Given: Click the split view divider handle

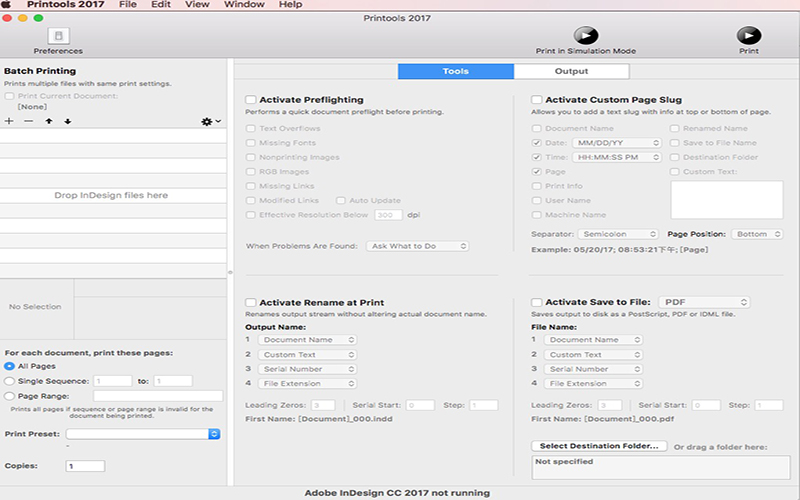Looking at the screenshot, I should 230,272.
